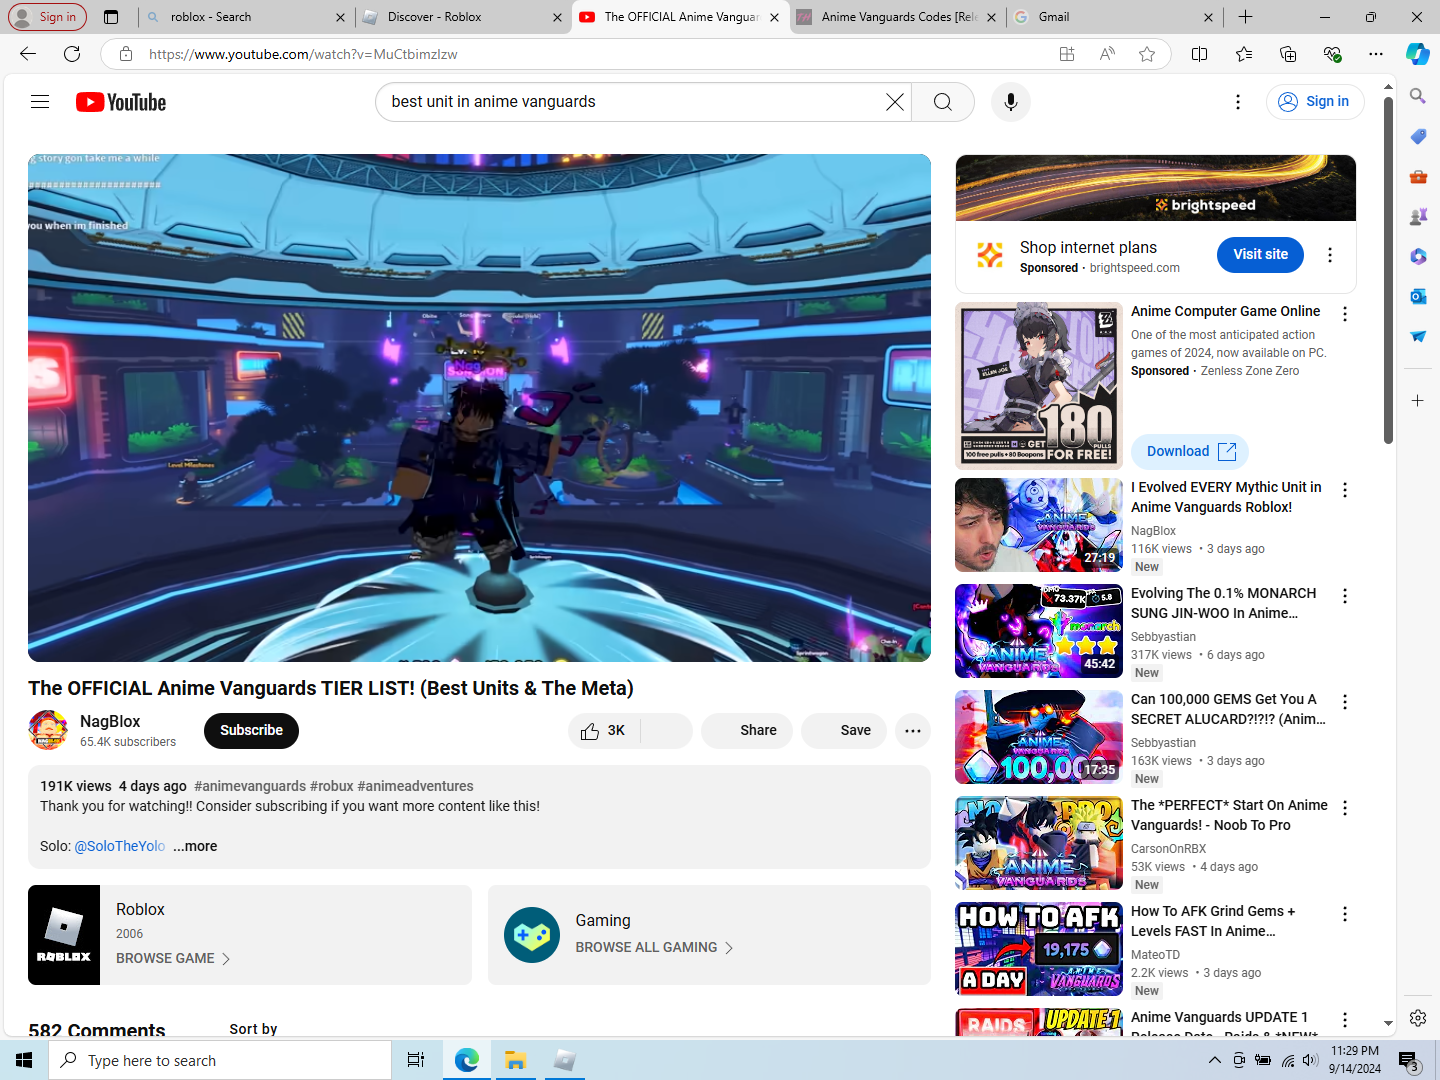Click the address bar URL
The image size is (1440, 1080).
click(x=303, y=54)
